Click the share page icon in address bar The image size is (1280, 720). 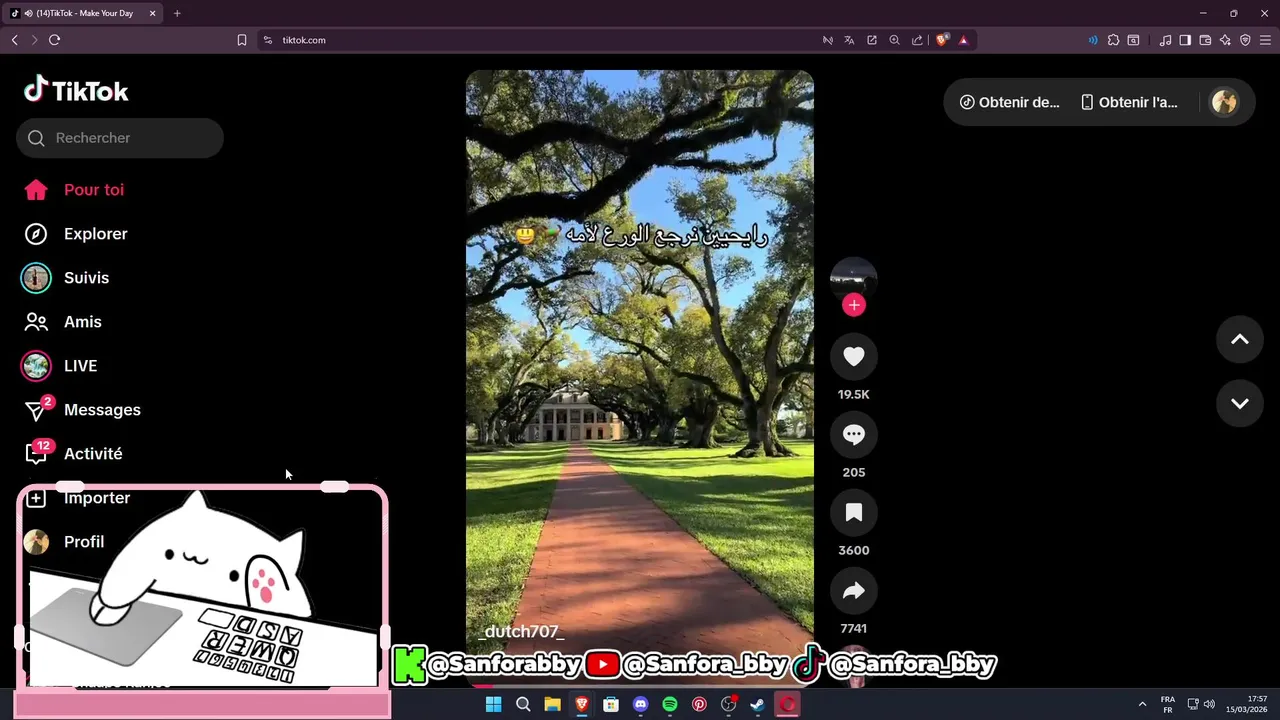917,40
